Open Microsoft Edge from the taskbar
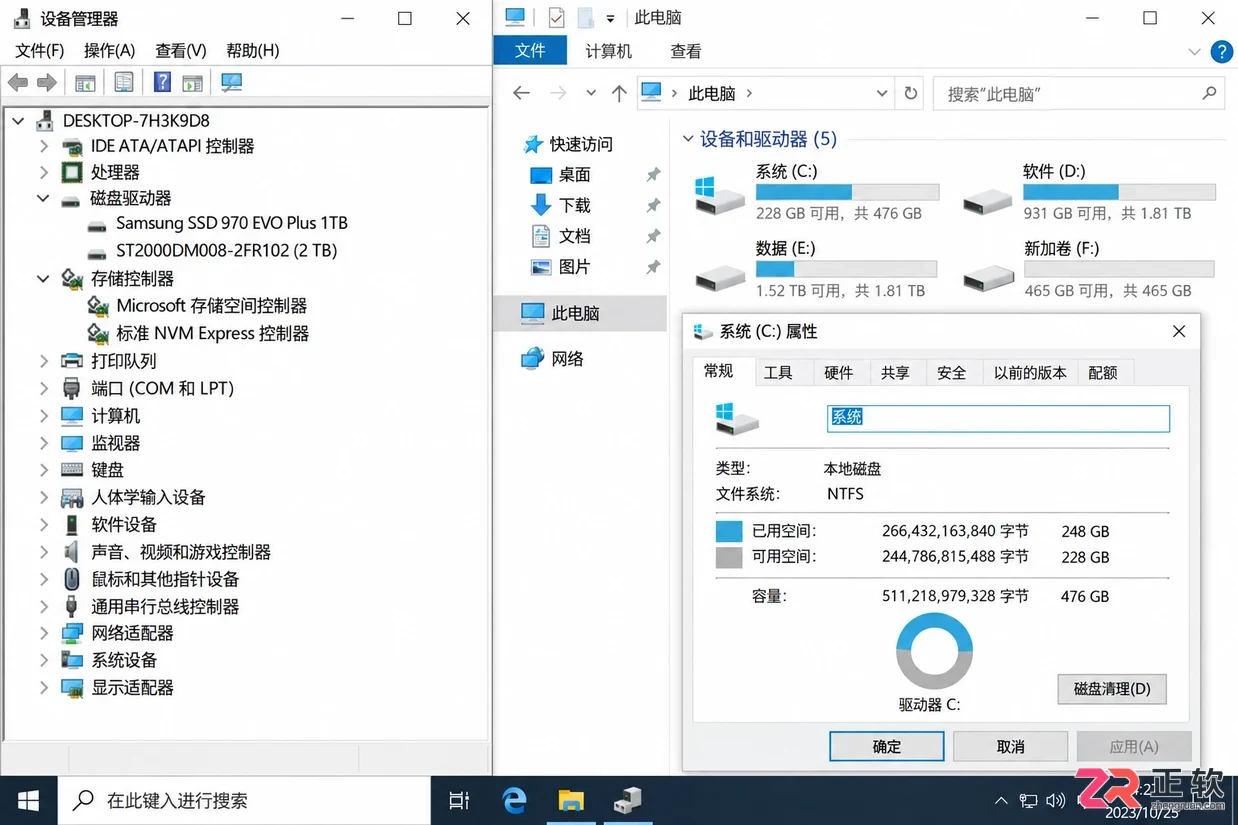Screen dimensions: 1238x825 pyautogui.click(x=514, y=800)
